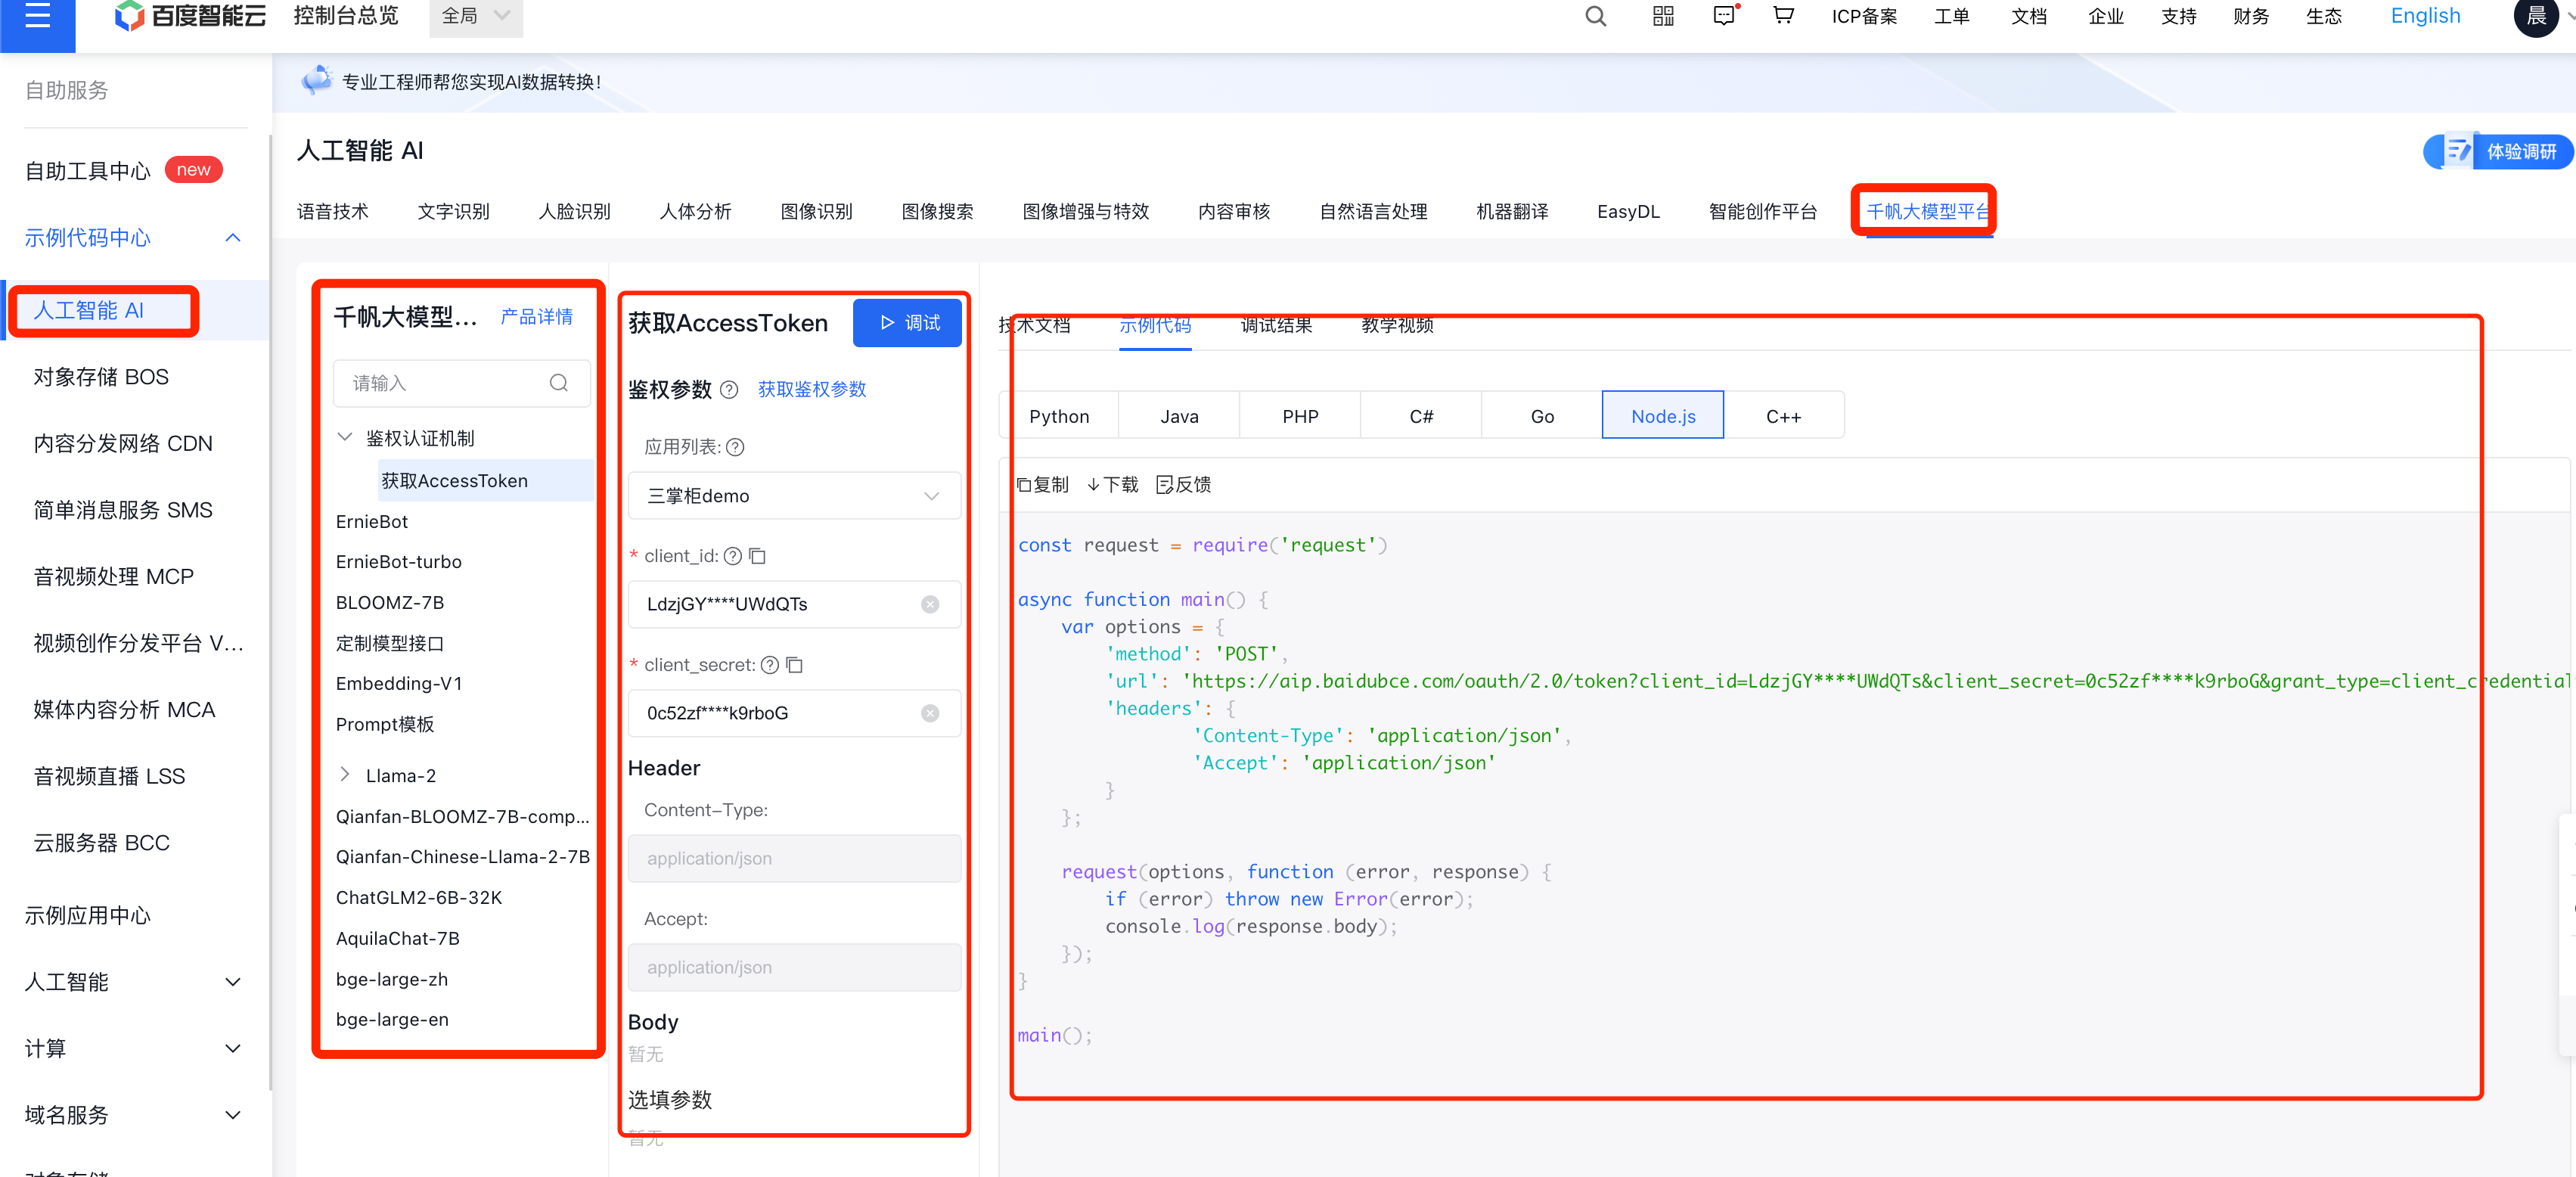
Task: Copy the client_id value icon
Action: click(758, 556)
